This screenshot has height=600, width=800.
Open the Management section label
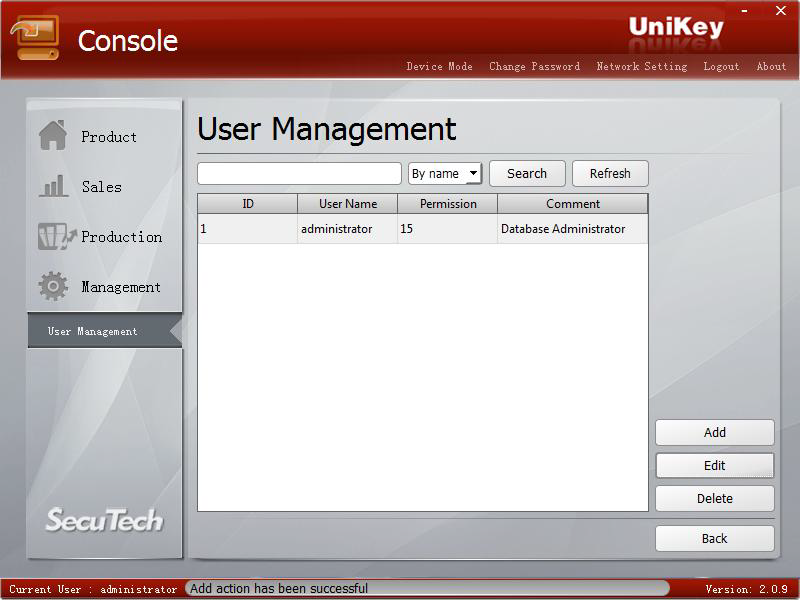point(121,287)
